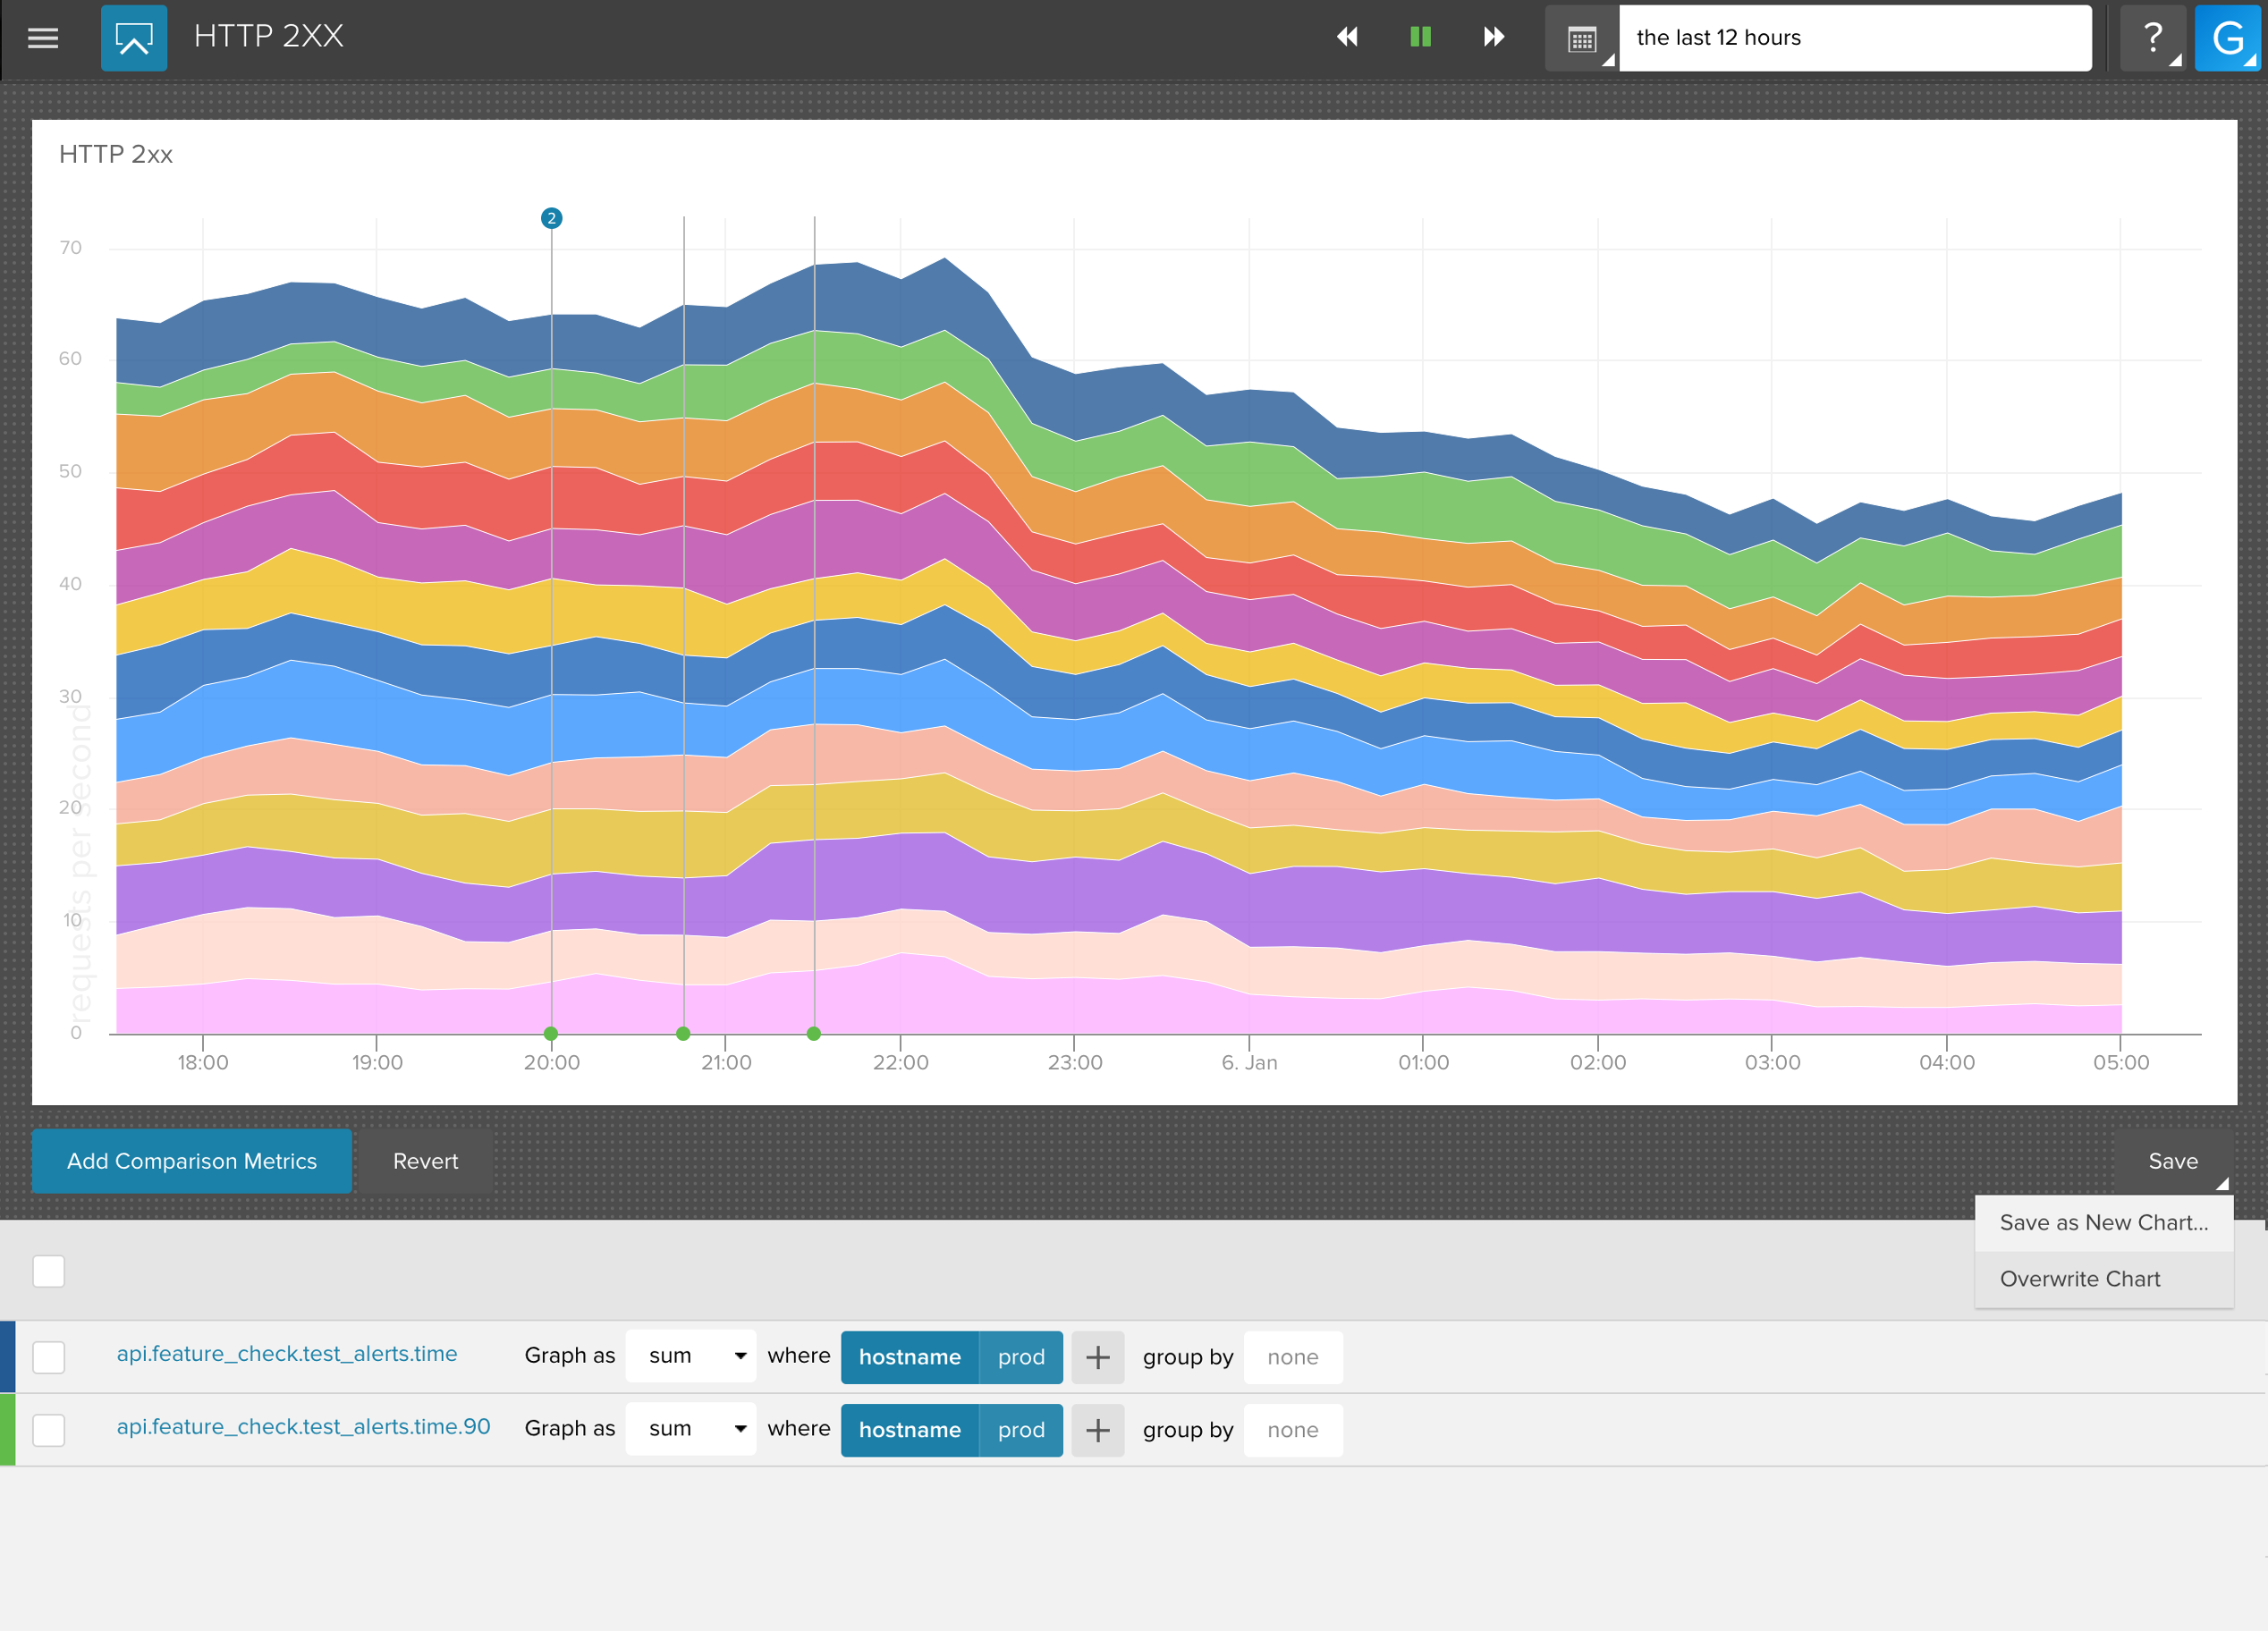Open the hamburger menu
Screen dimensions: 2268x1631
tap(42, 38)
